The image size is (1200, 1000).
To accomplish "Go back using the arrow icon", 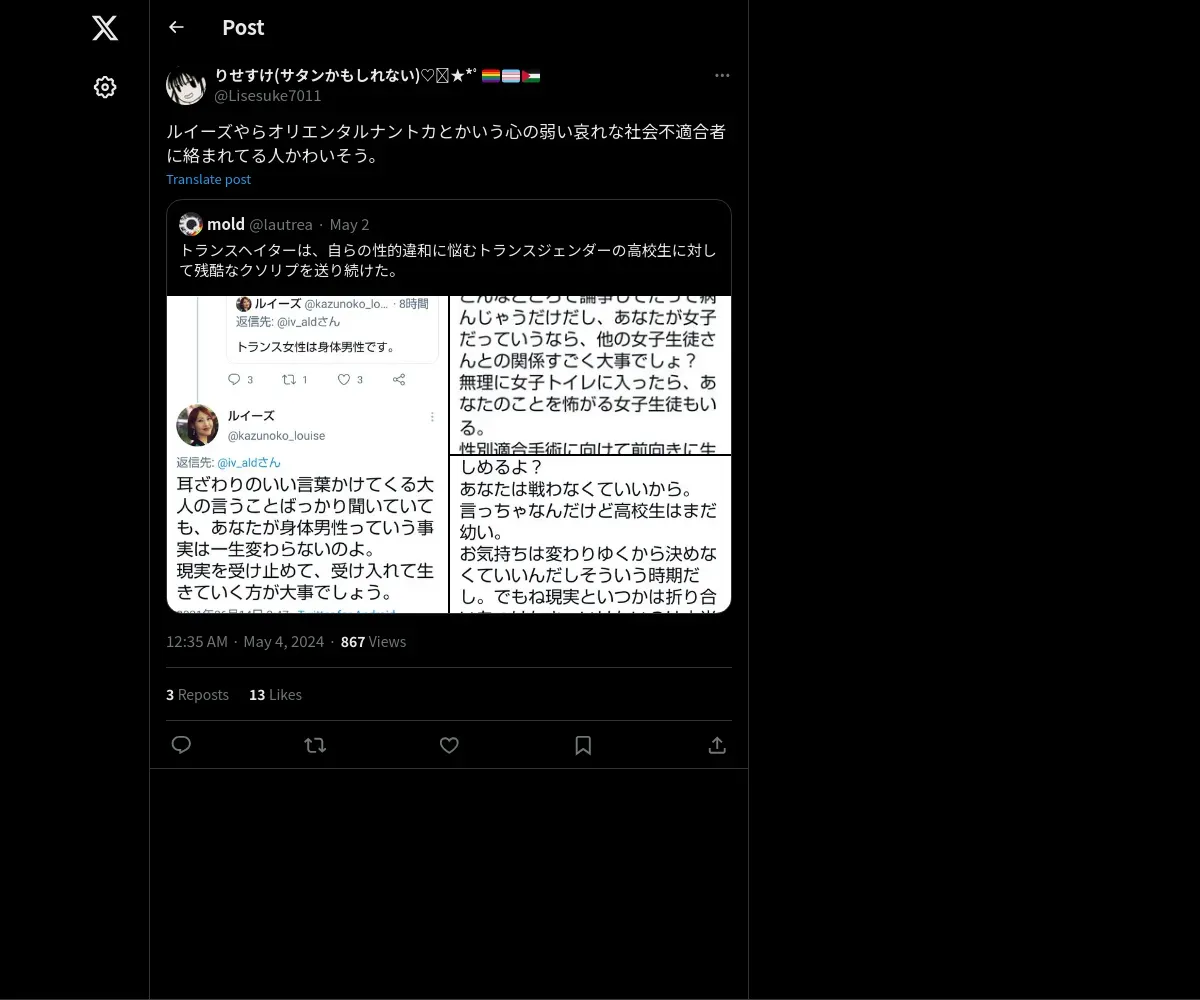I will pos(176,27).
